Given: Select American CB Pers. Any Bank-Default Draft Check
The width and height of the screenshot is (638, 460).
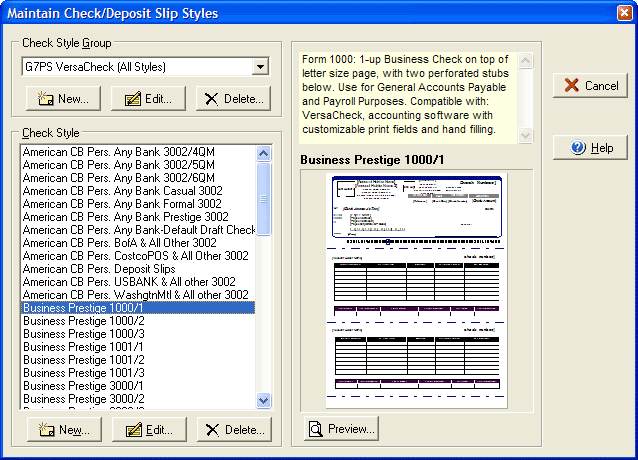Looking at the screenshot, I should click(x=138, y=230).
